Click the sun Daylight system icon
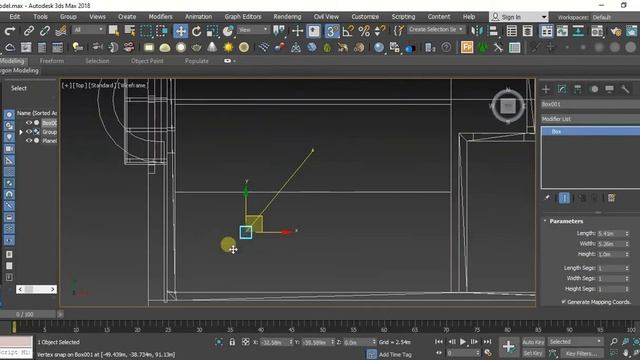The height and width of the screenshot is (360, 640). point(228,47)
